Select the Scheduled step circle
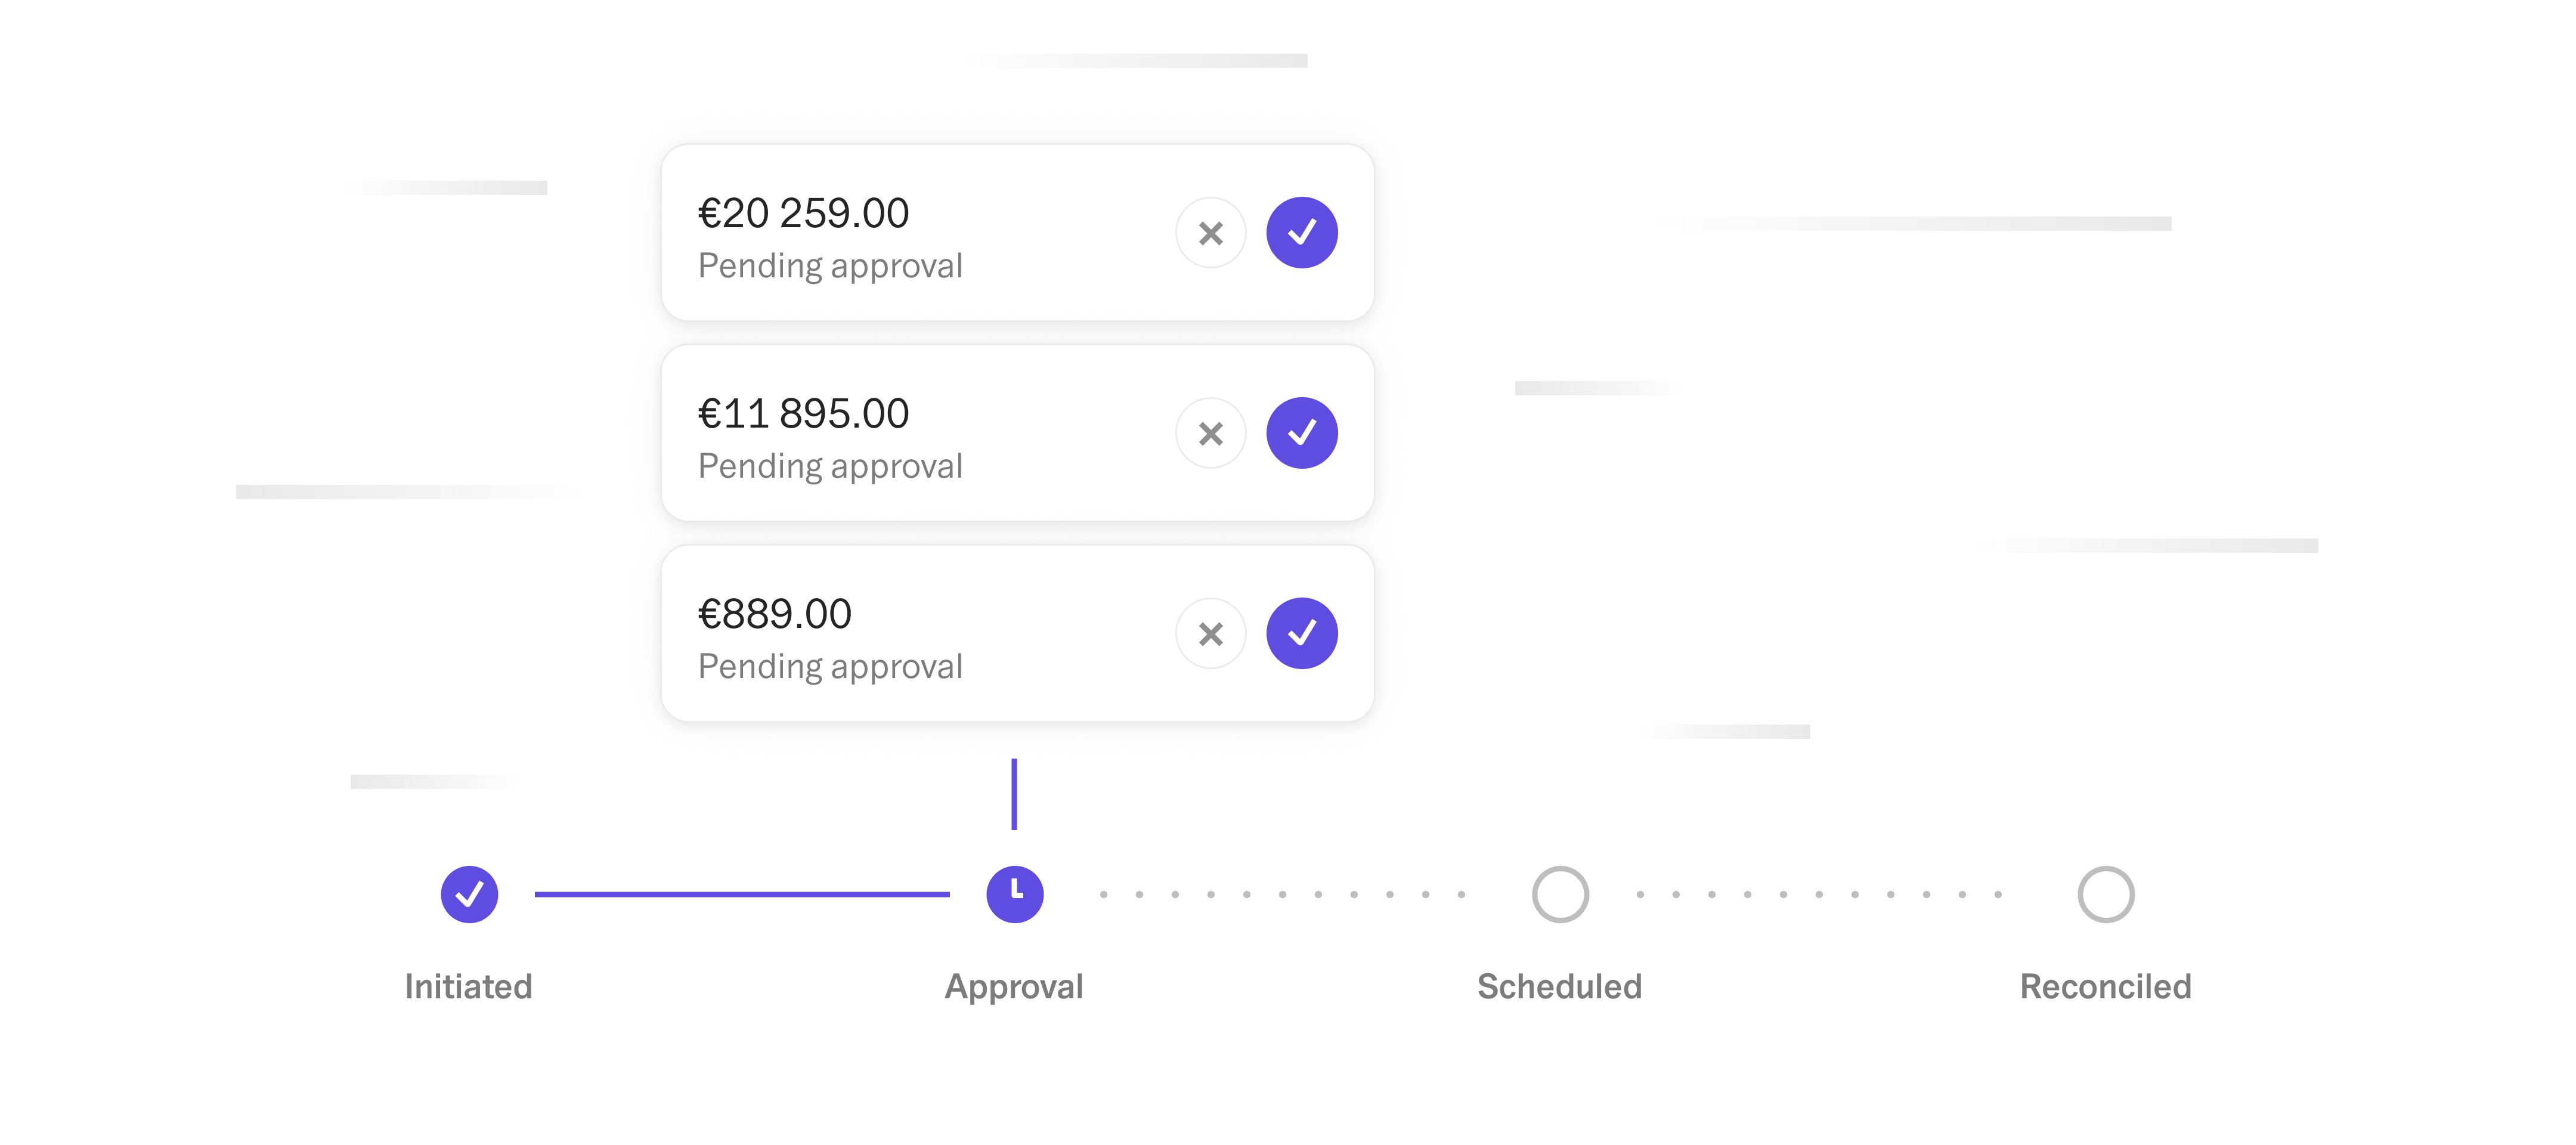The width and height of the screenshot is (2576, 1145). 1560,894
